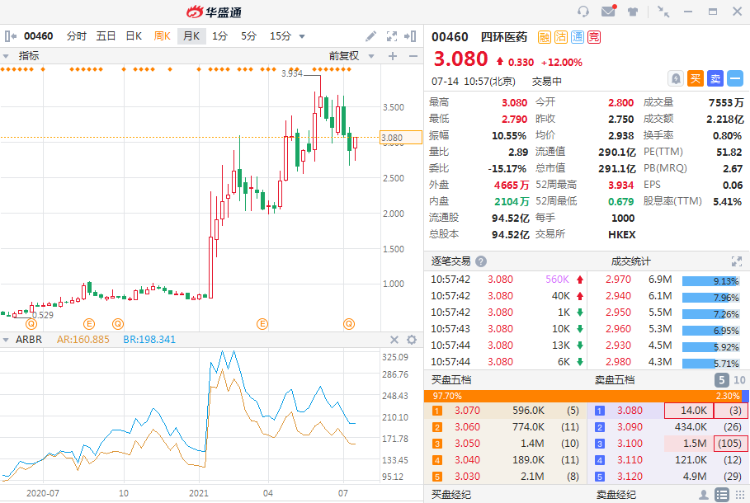Click the 3.080 current price axis label
This screenshot has width=750, height=503.
coord(401,138)
